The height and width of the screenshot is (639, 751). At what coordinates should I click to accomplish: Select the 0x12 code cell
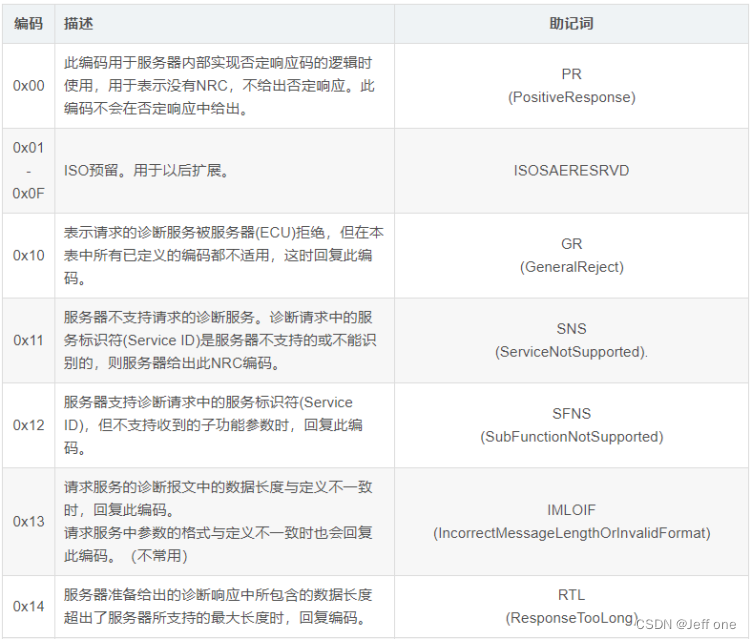[x=28, y=425]
